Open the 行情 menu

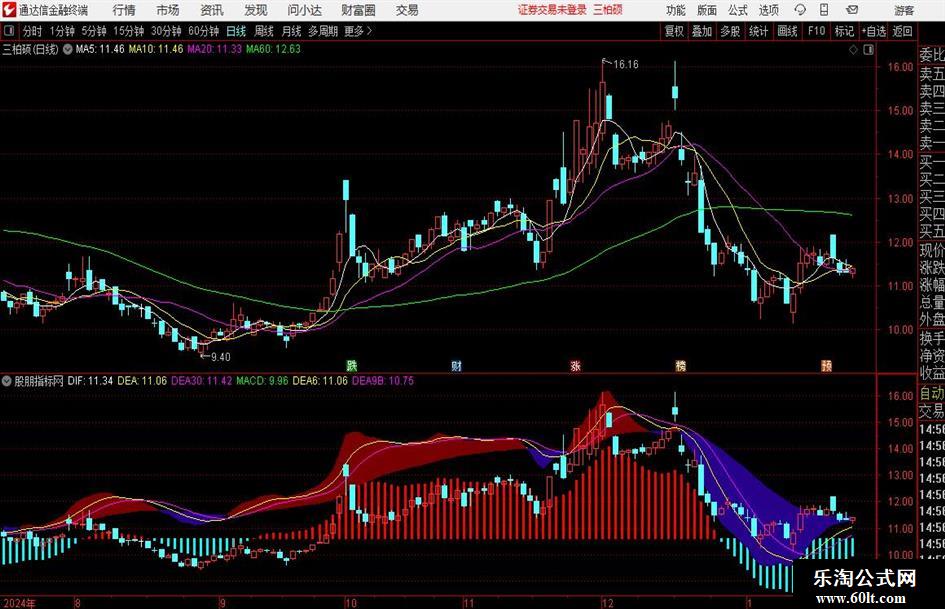tap(124, 10)
